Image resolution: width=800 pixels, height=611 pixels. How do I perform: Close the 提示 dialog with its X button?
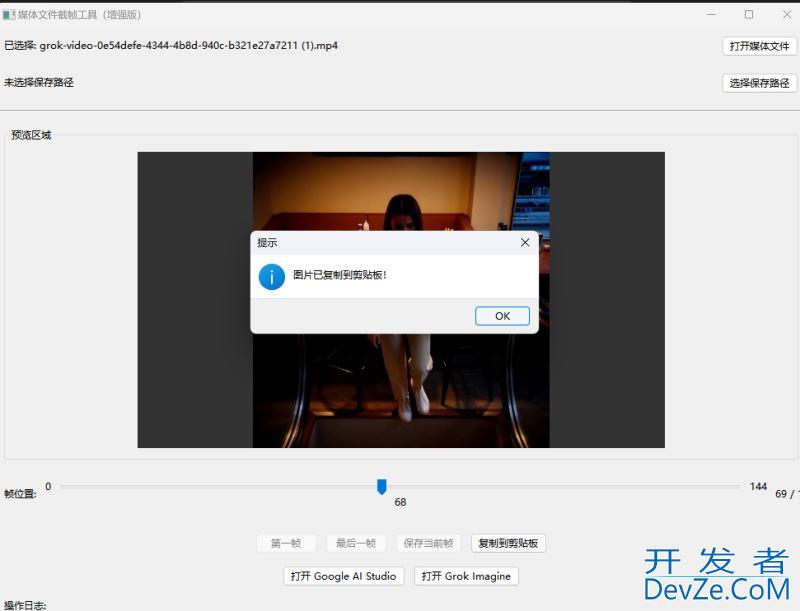click(525, 242)
